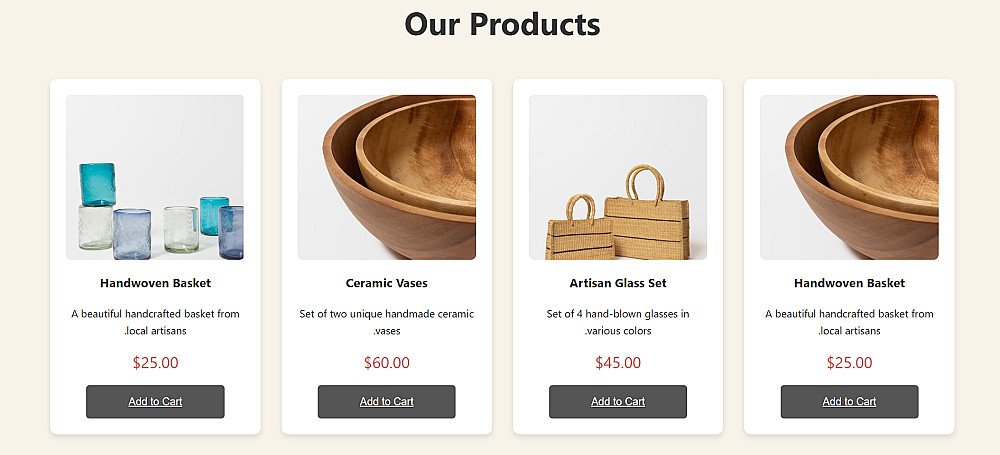1000x455 pixels.
Task: Open the colored glassware product photo
Action: click(155, 177)
